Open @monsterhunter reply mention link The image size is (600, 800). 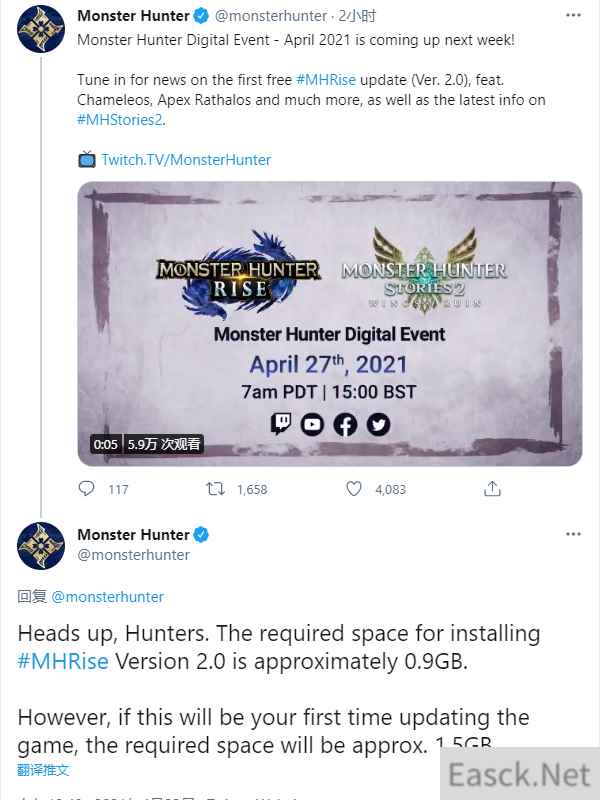108,596
